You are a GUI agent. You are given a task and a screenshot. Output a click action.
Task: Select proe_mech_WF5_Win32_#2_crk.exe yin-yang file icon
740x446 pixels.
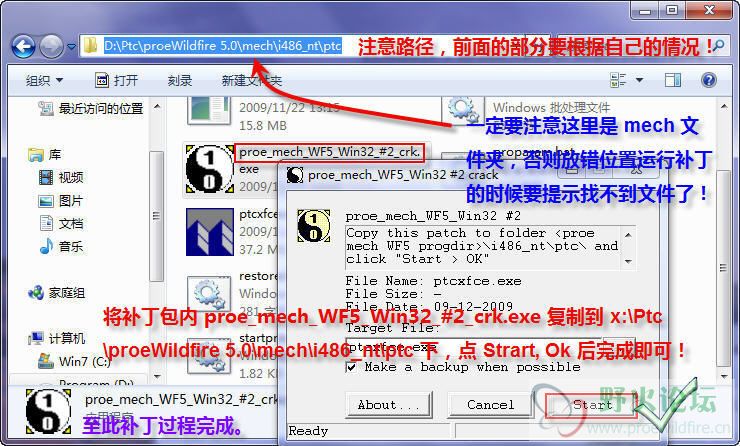tap(210, 169)
